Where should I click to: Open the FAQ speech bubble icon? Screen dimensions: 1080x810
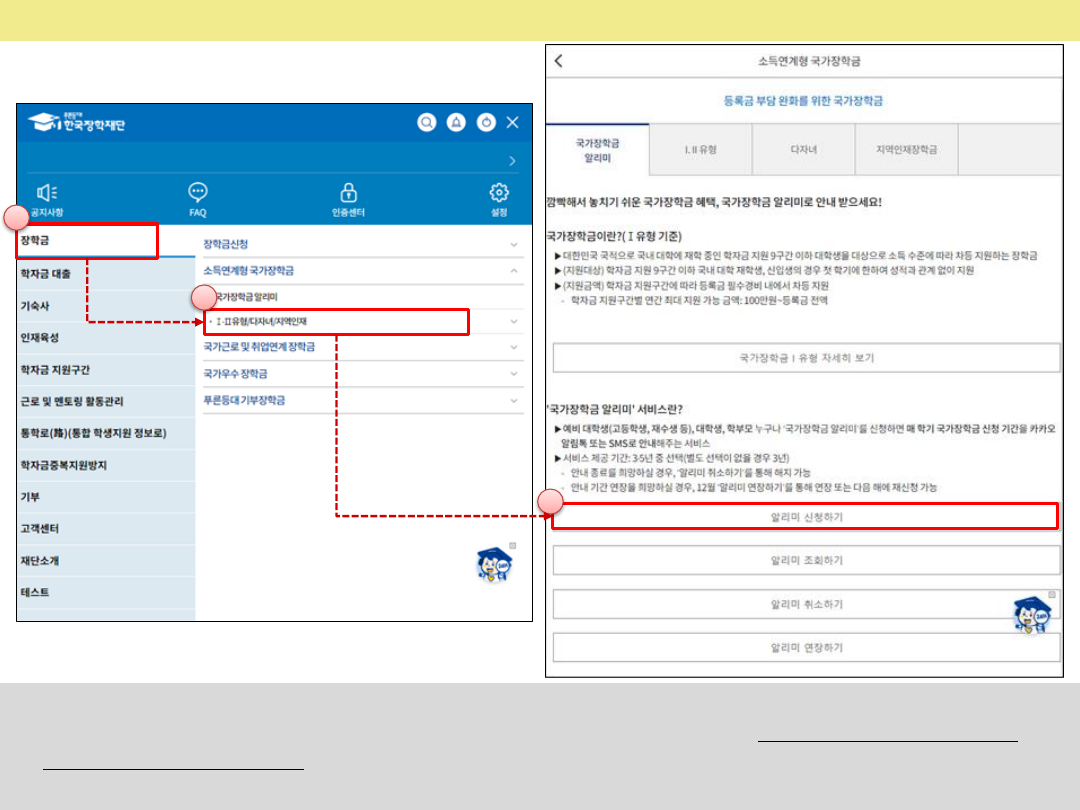[198, 193]
